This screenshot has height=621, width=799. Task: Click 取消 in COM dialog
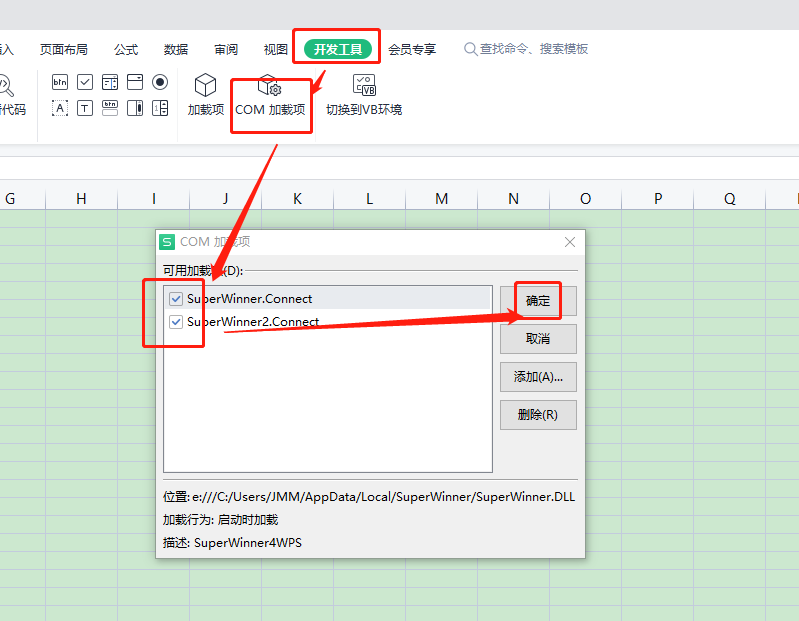538,339
